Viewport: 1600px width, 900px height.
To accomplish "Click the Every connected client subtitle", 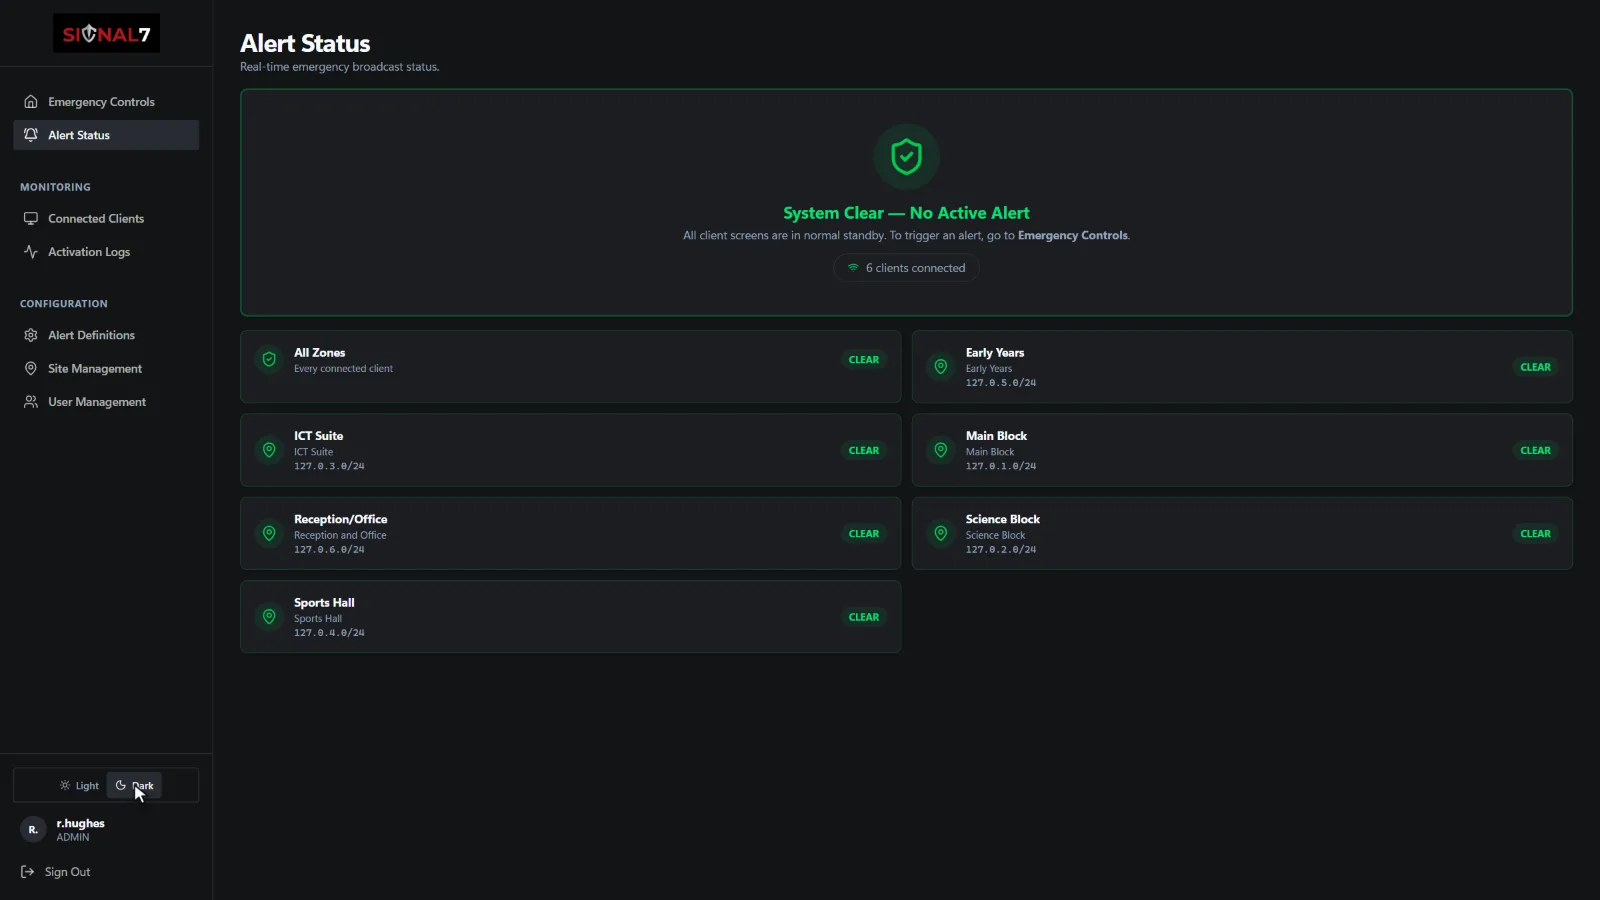I will 343,369.
